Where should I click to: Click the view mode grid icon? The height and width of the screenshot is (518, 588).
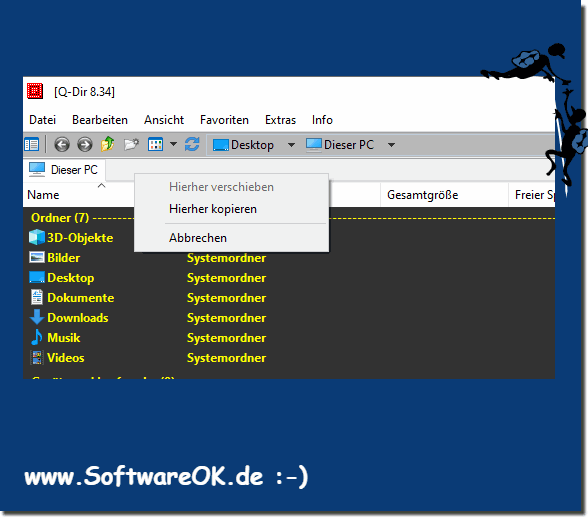coord(155,144)
